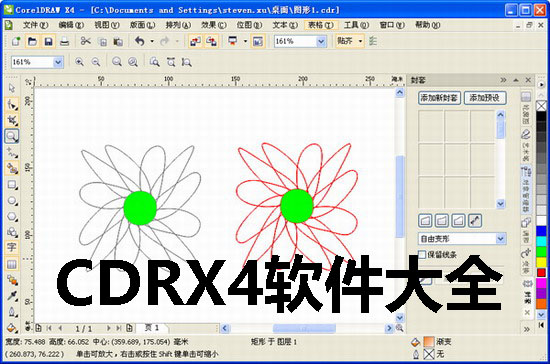Jump to the first page arrow

[x=49, y=328]
